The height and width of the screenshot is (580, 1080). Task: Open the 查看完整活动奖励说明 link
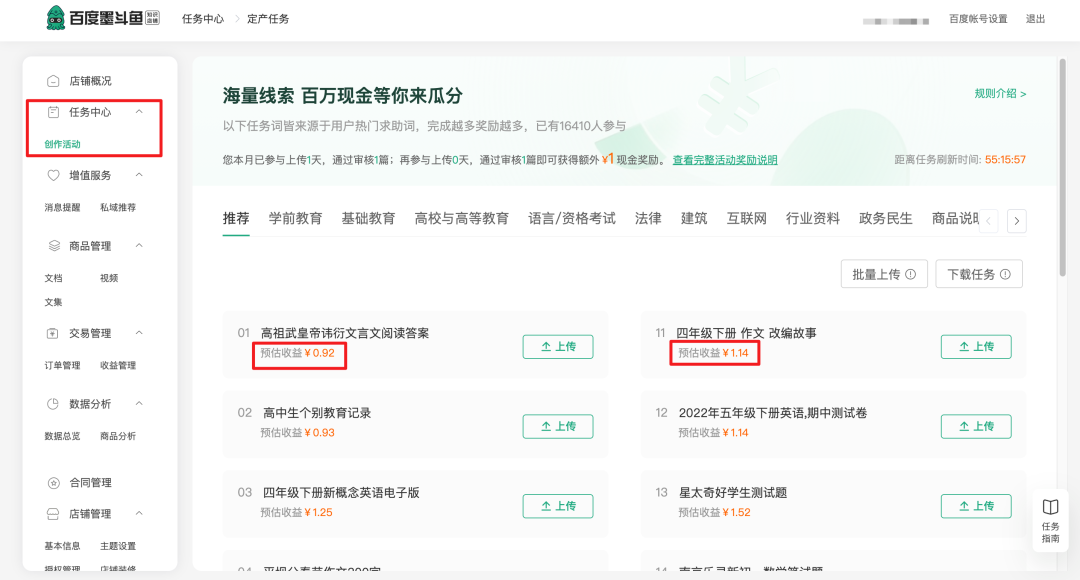(x=724, y=160)
